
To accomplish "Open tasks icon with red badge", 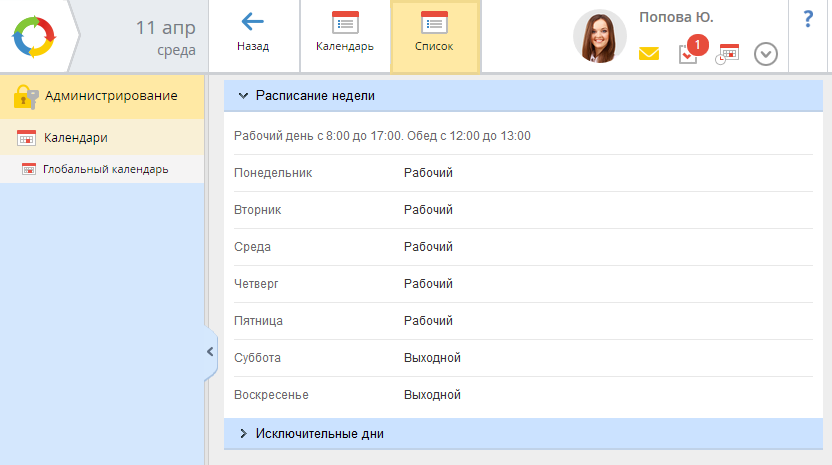I will tap(689, 53).
